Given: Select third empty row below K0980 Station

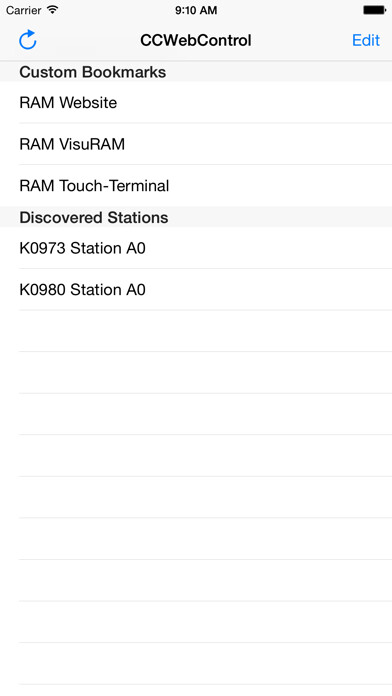Looking at the screenshot, I should coord(196,414).
